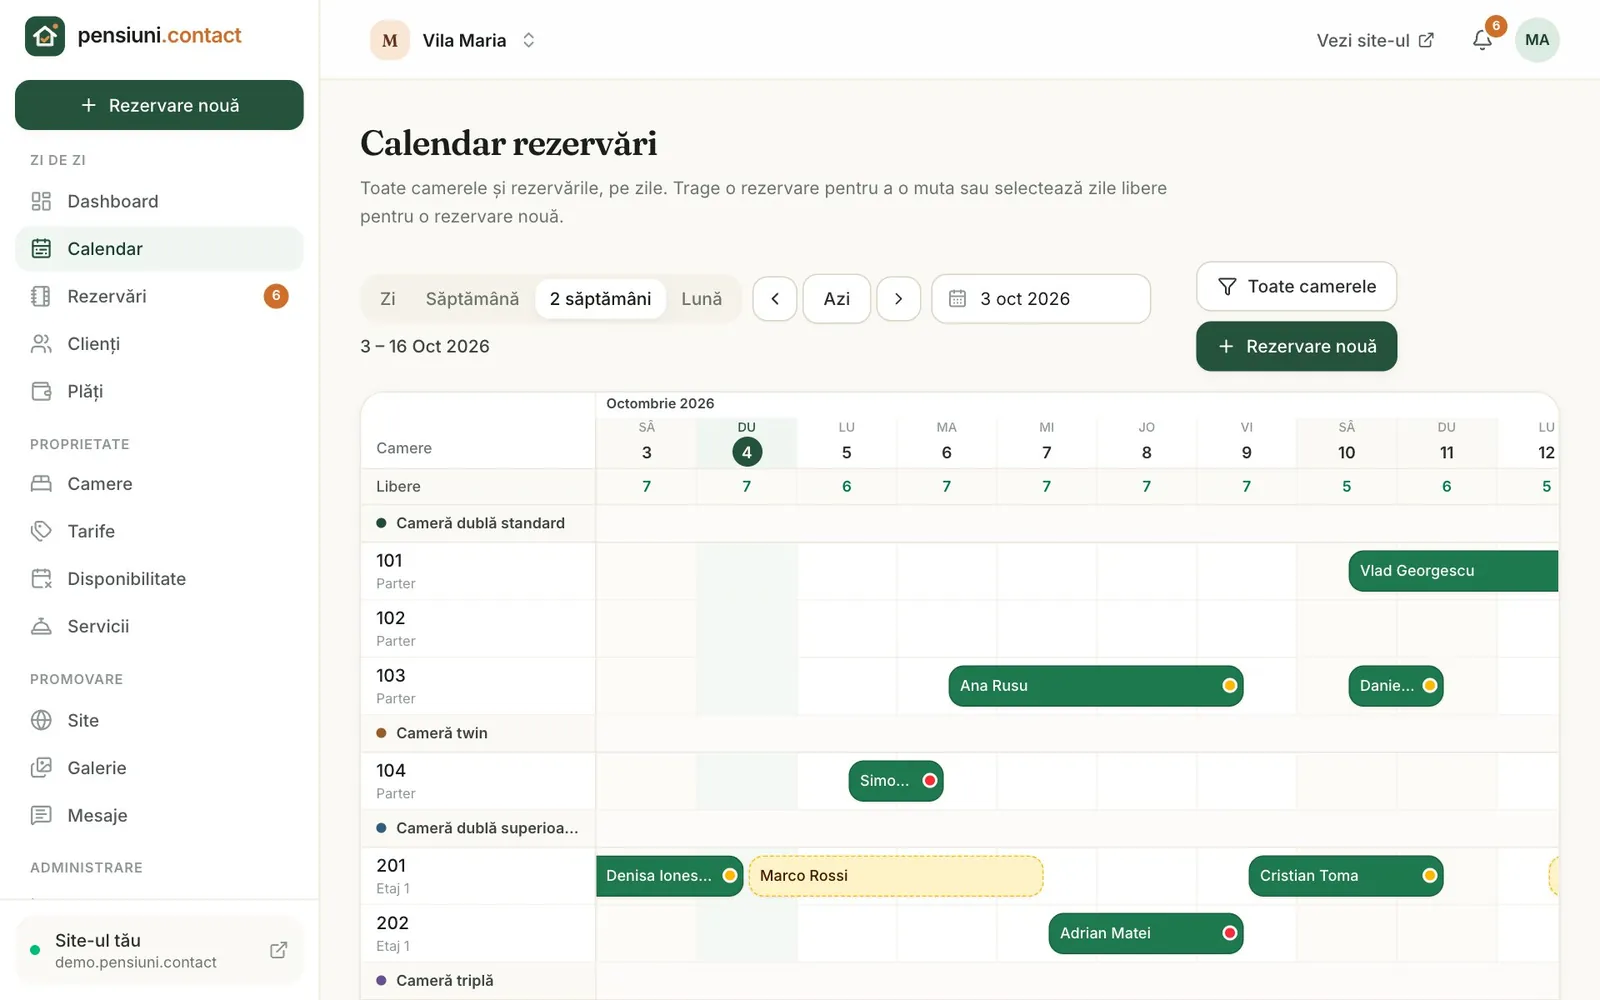Open Cristian Toma reservation
Viewport: 1600px width, 1000px height.
tap(1346, 876)
